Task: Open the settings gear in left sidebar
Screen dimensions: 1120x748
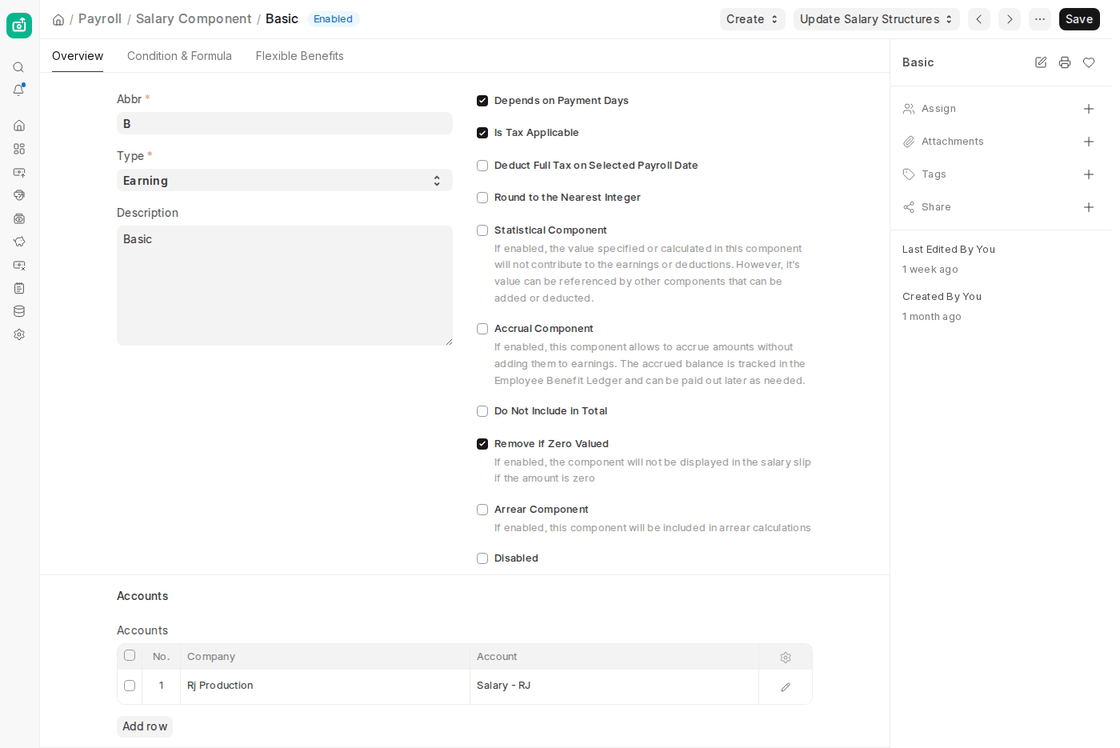Action: point(19,334)
